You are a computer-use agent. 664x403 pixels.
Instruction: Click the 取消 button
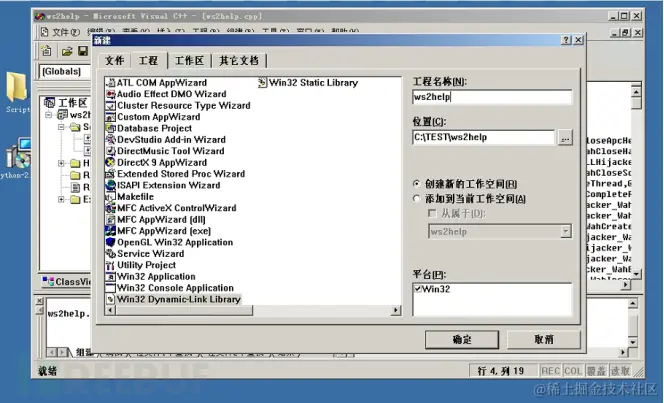[x=544, y=340]
